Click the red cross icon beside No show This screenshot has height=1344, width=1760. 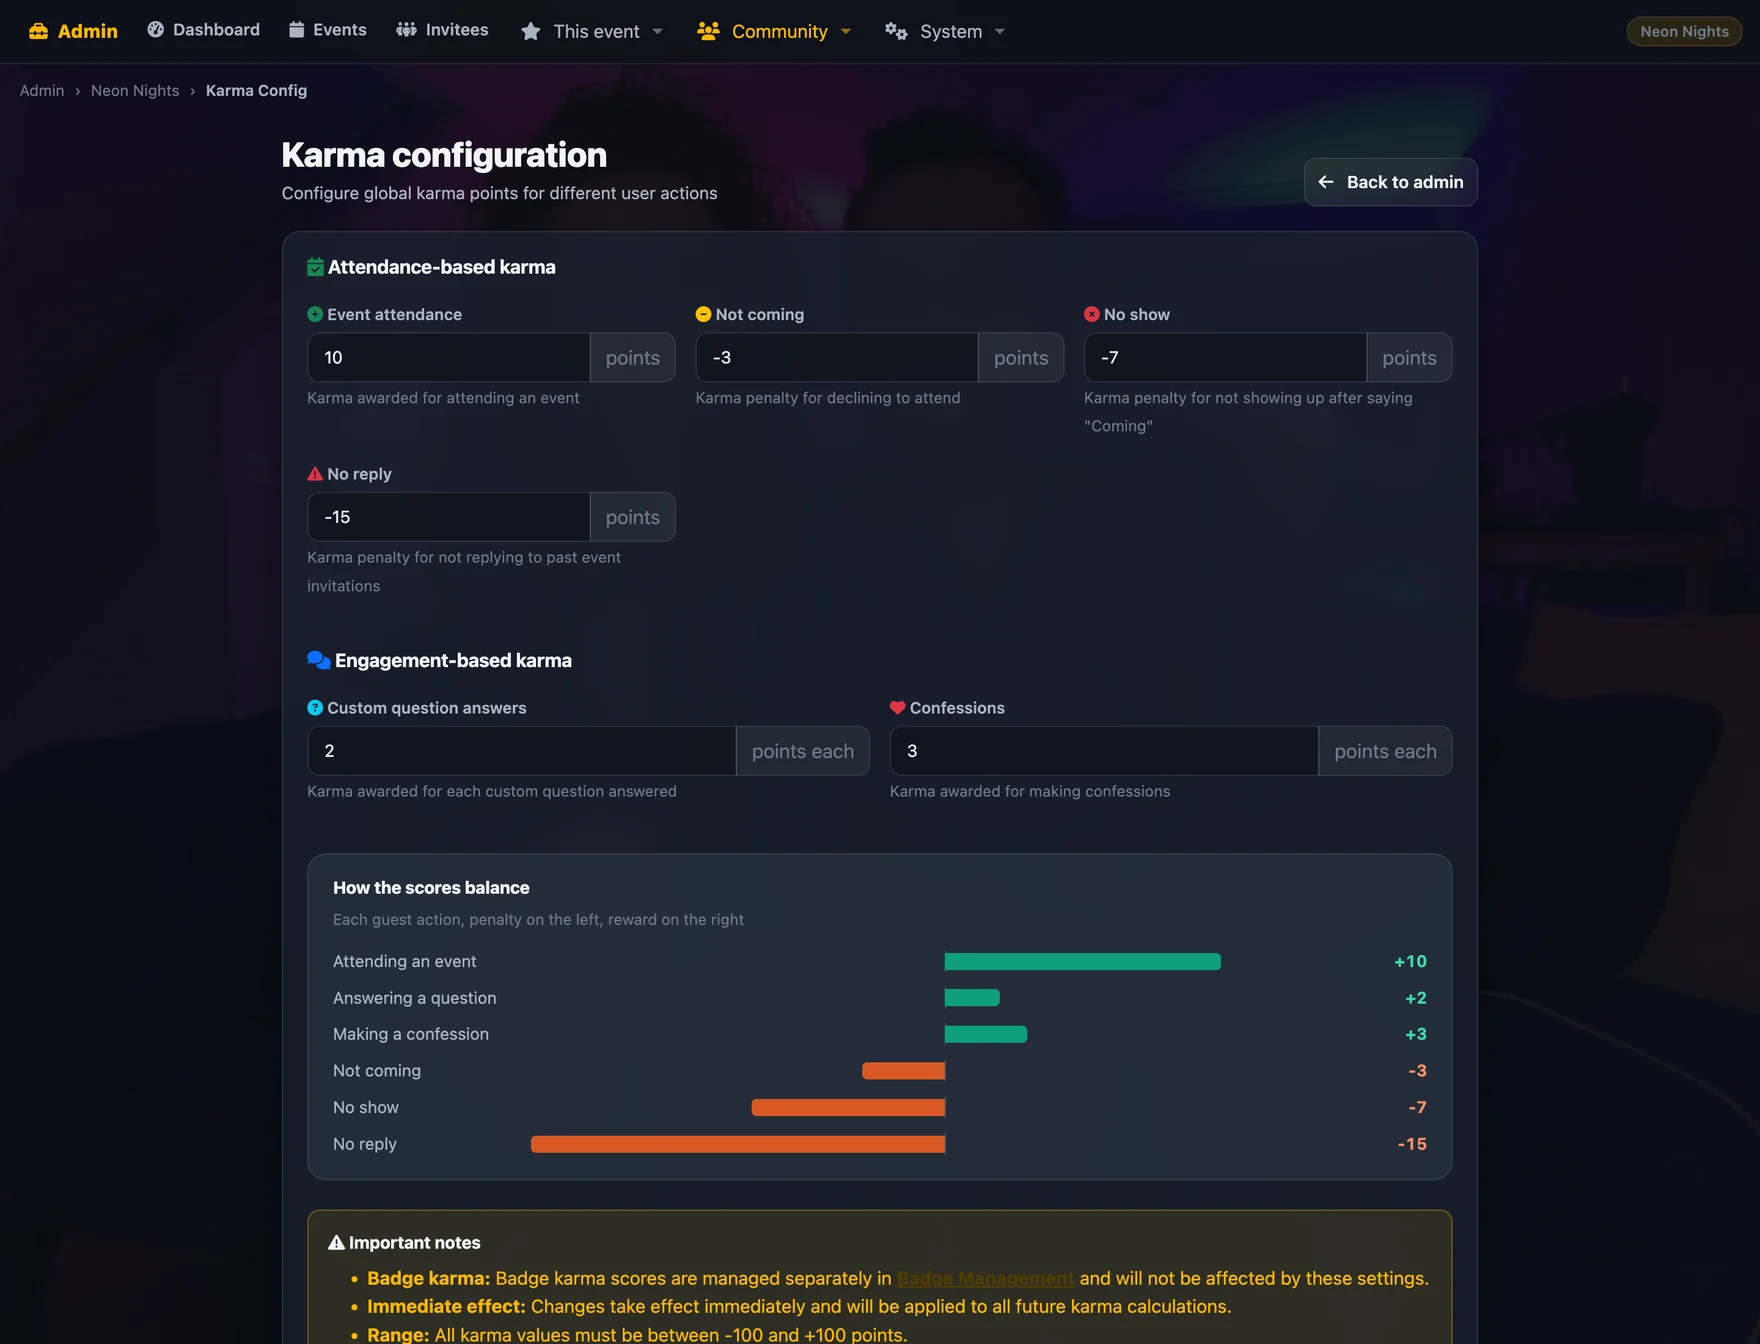[1092, 314]
